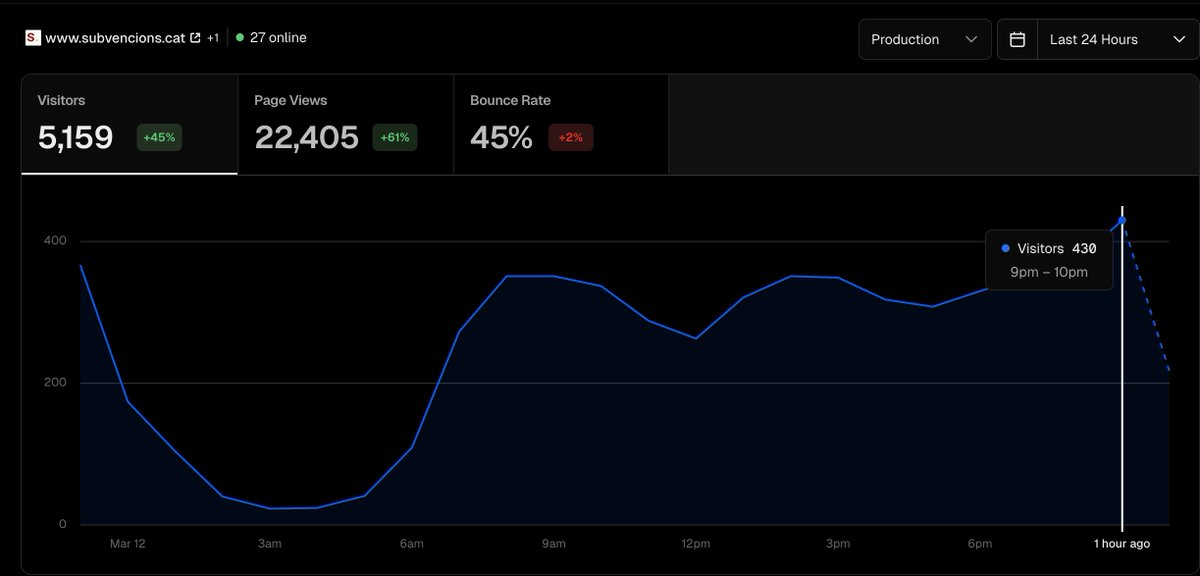Click the 200 y-axis label
The width and height of the screenshot is (1200, 576).
tap(55, 383)
